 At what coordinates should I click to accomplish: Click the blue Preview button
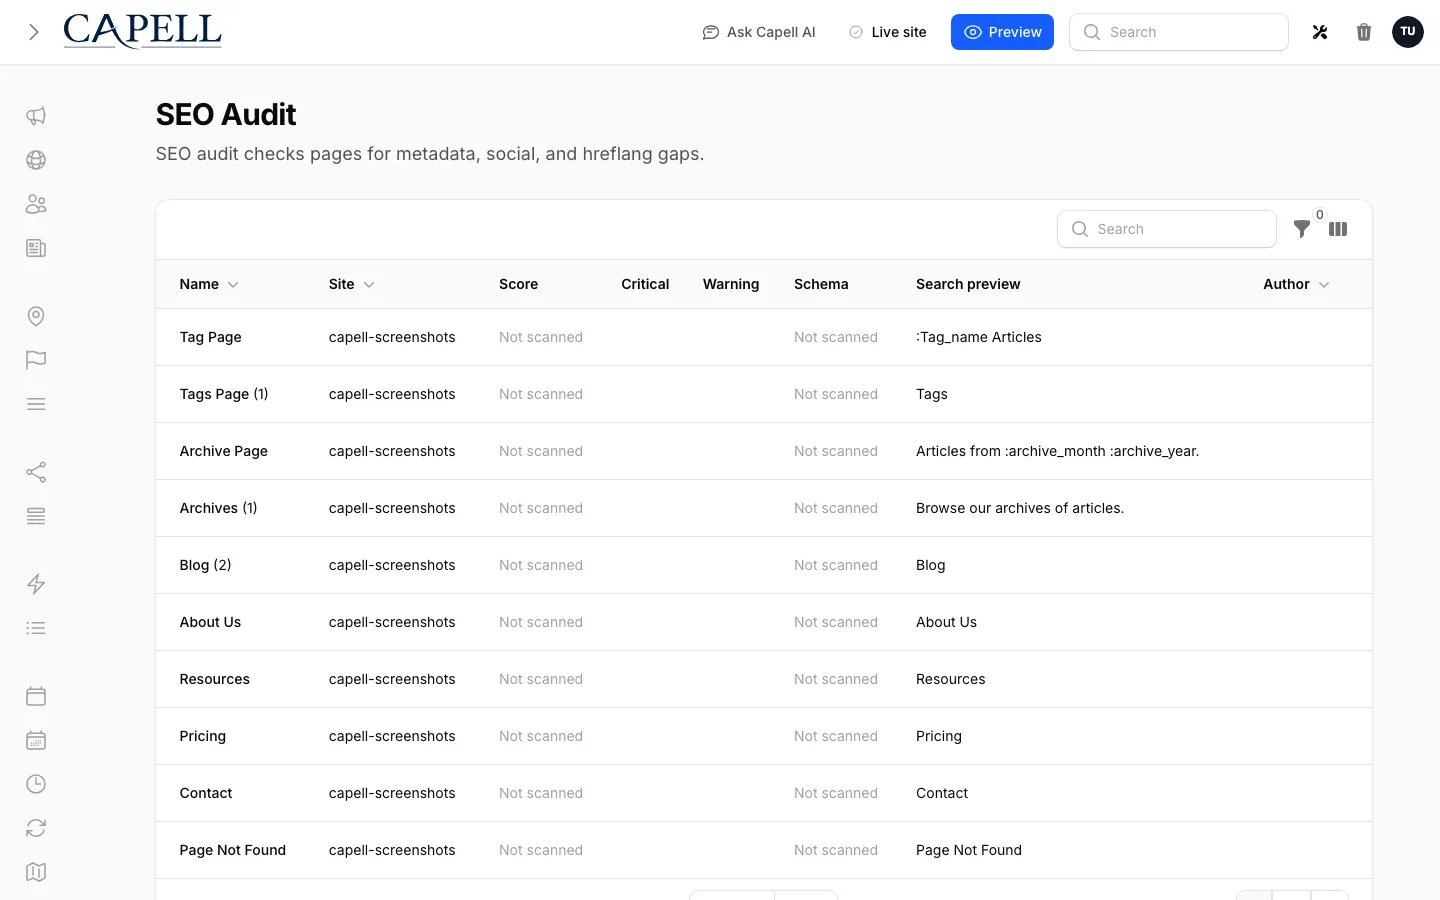pos(1002,32)
